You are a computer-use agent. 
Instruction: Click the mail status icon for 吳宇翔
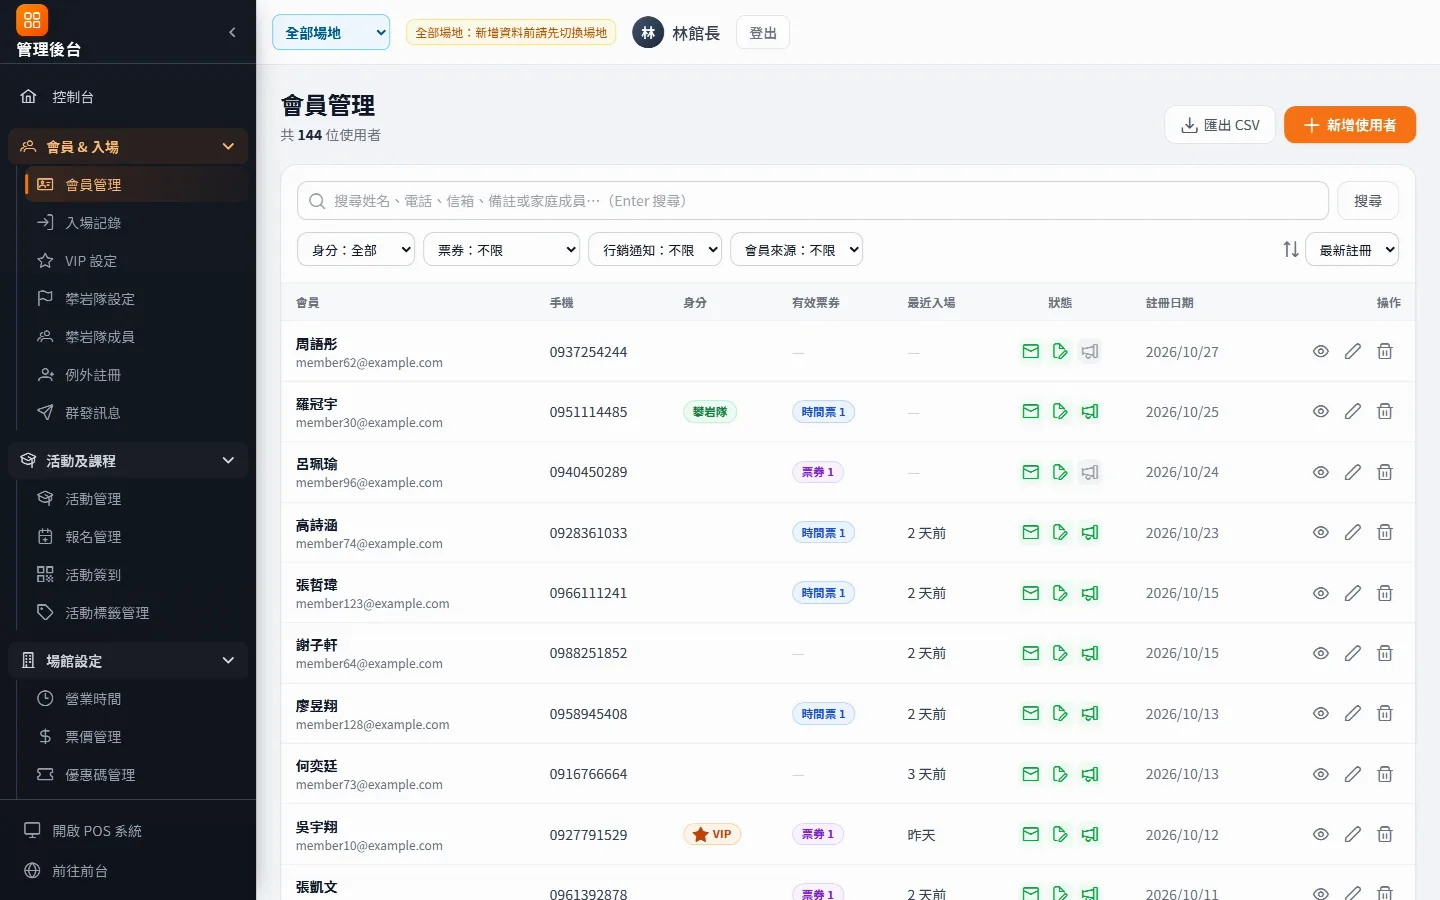(1030, 834)
